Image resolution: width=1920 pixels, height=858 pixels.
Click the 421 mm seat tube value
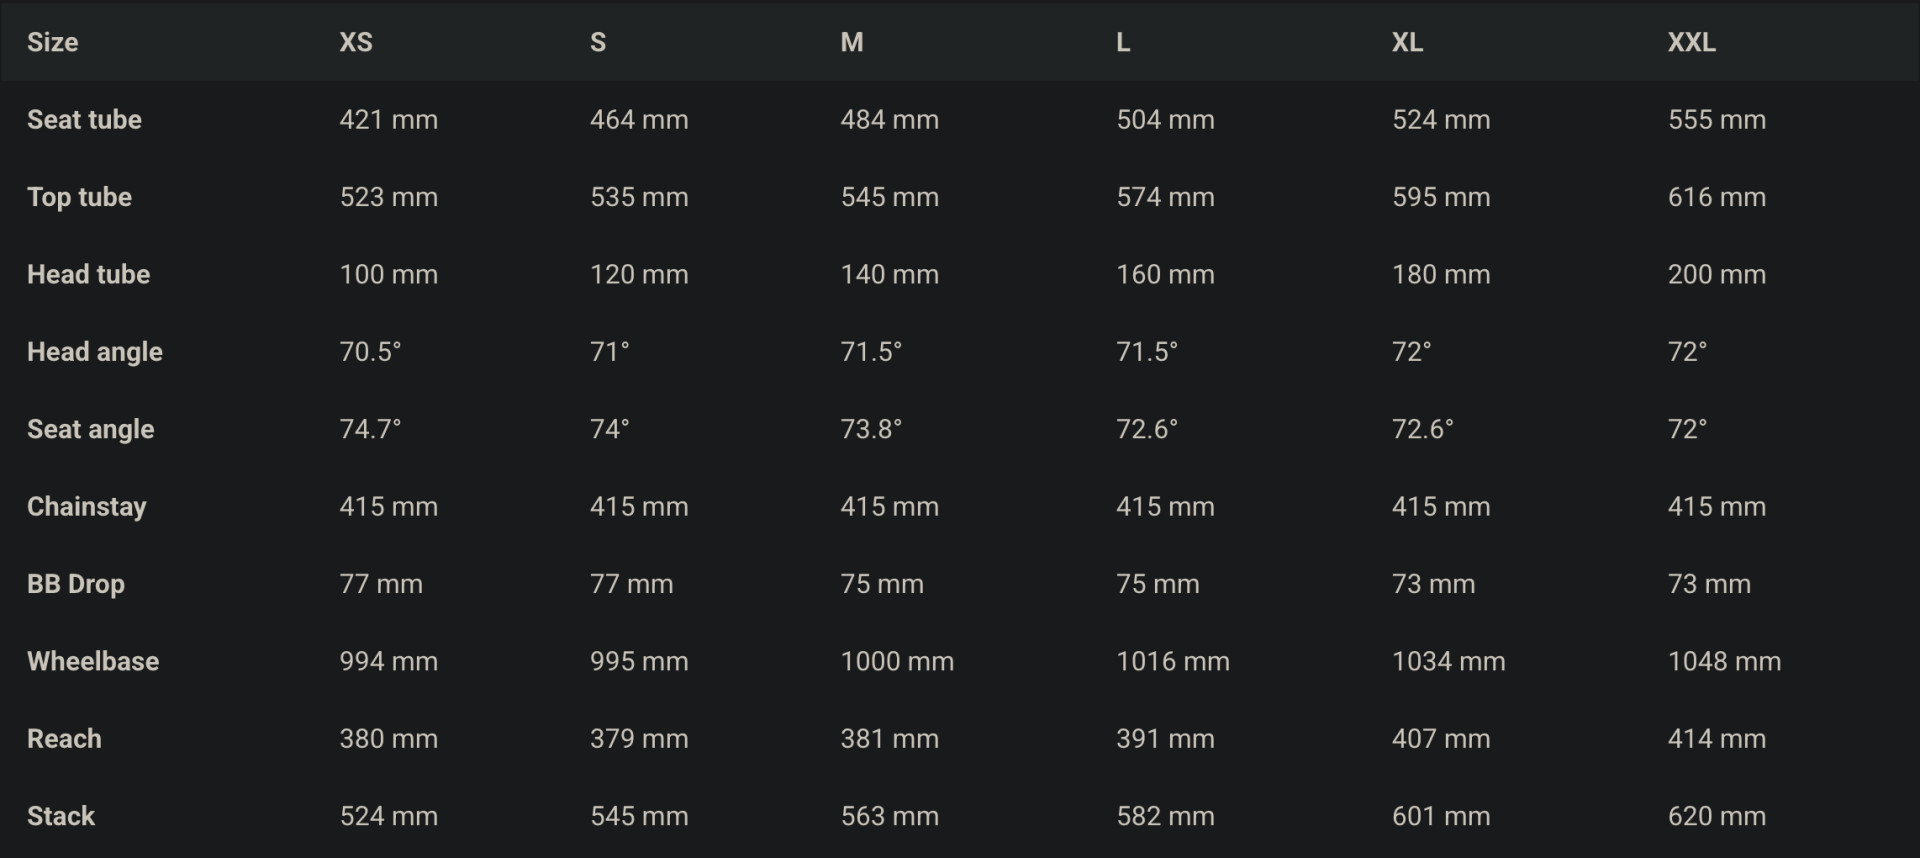pyautogui.click(x=388, y=120)
